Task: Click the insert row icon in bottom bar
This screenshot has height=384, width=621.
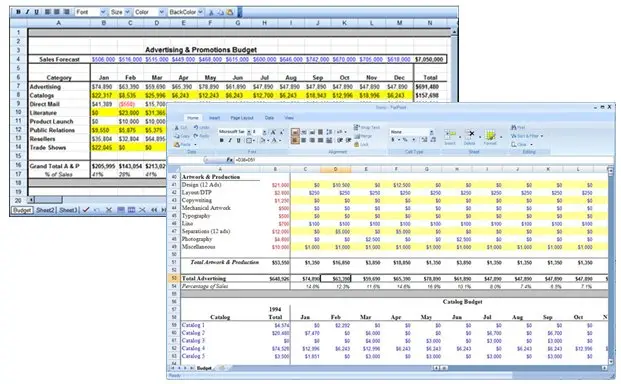Action: point(120,210)
